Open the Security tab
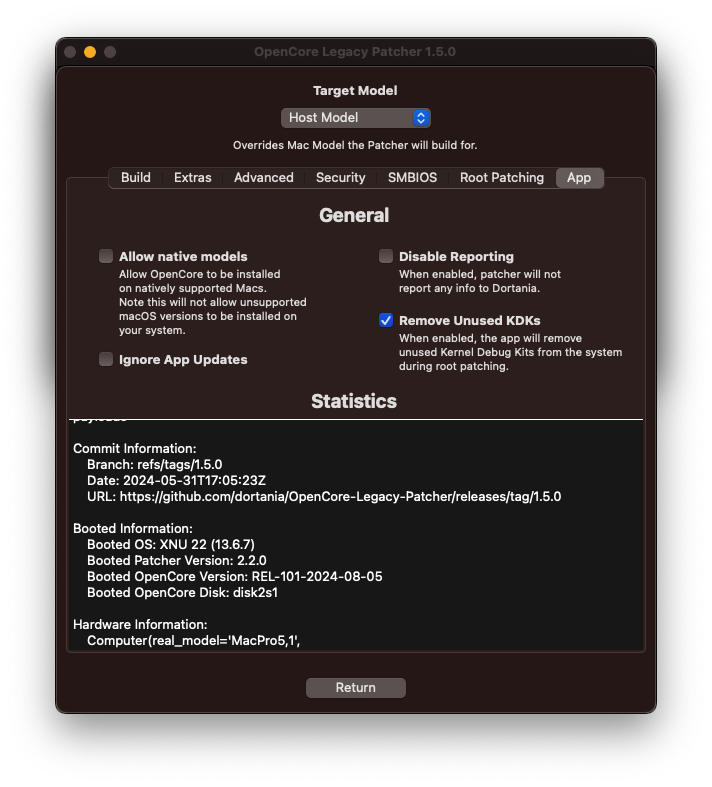 340,178
